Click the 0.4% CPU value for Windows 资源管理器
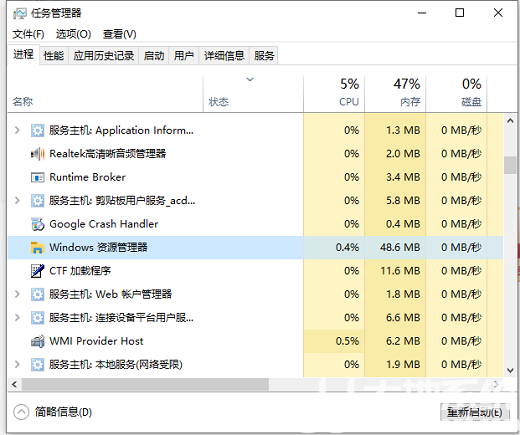The width and height of the screenshot is (520, 435). coord(347,248)
